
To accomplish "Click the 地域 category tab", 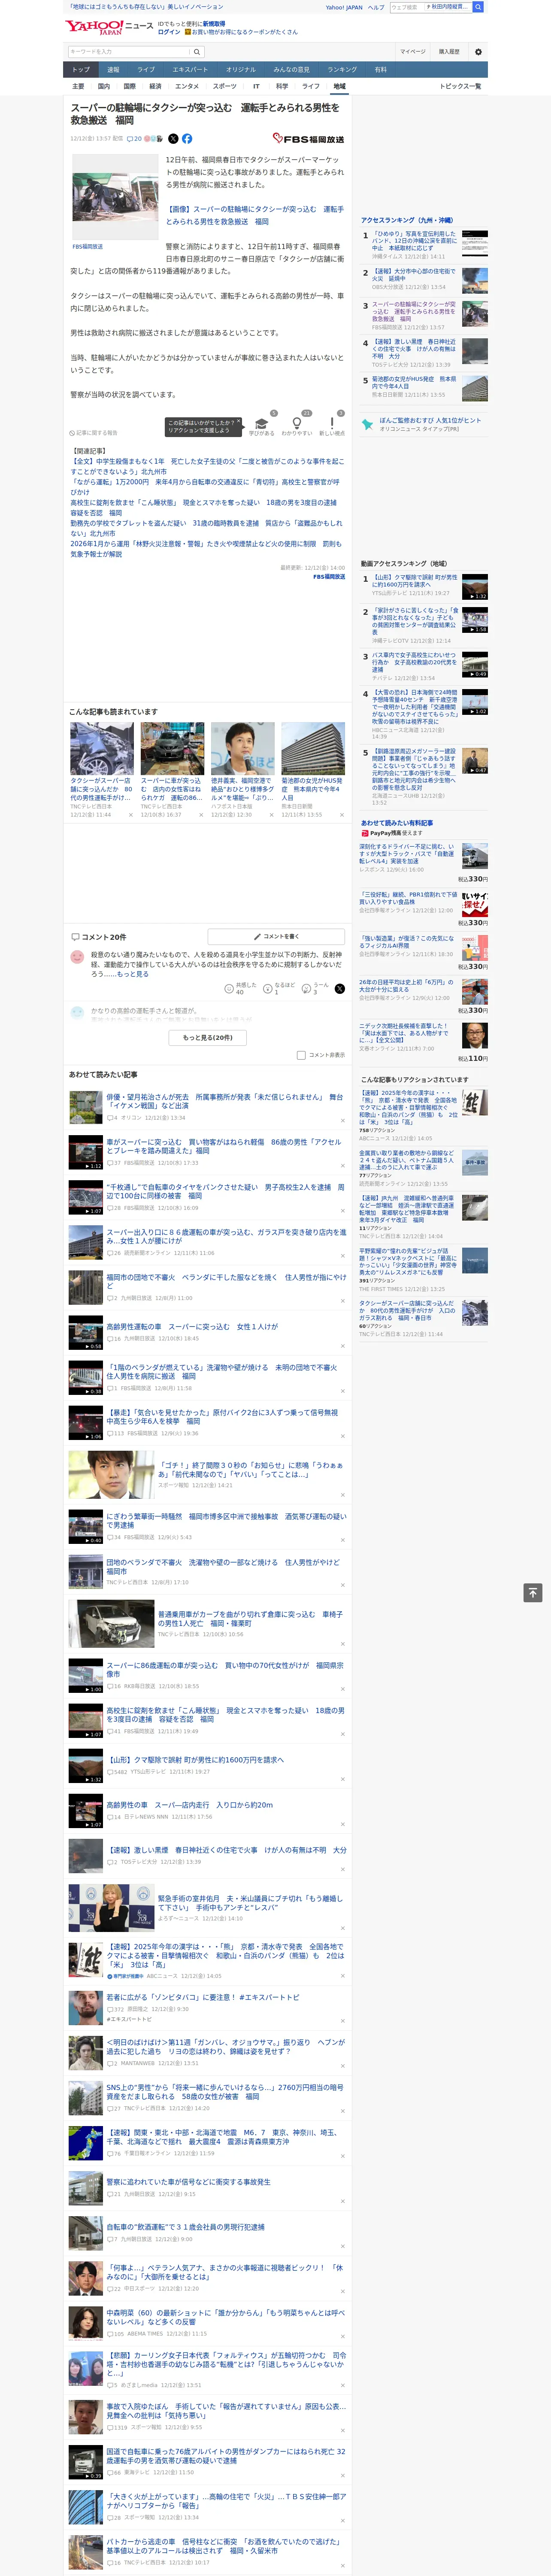I will pos(339,86).
